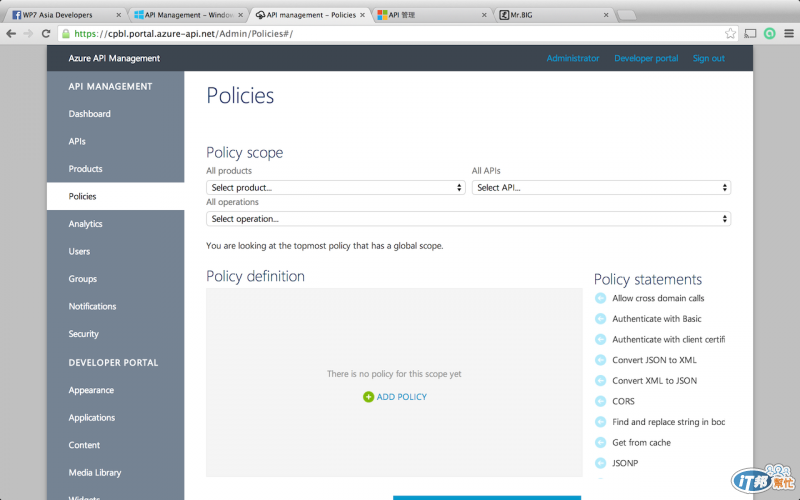Click the Sign out link
Image resolution: width=800 pixels, height=500 pixels.
709,58
